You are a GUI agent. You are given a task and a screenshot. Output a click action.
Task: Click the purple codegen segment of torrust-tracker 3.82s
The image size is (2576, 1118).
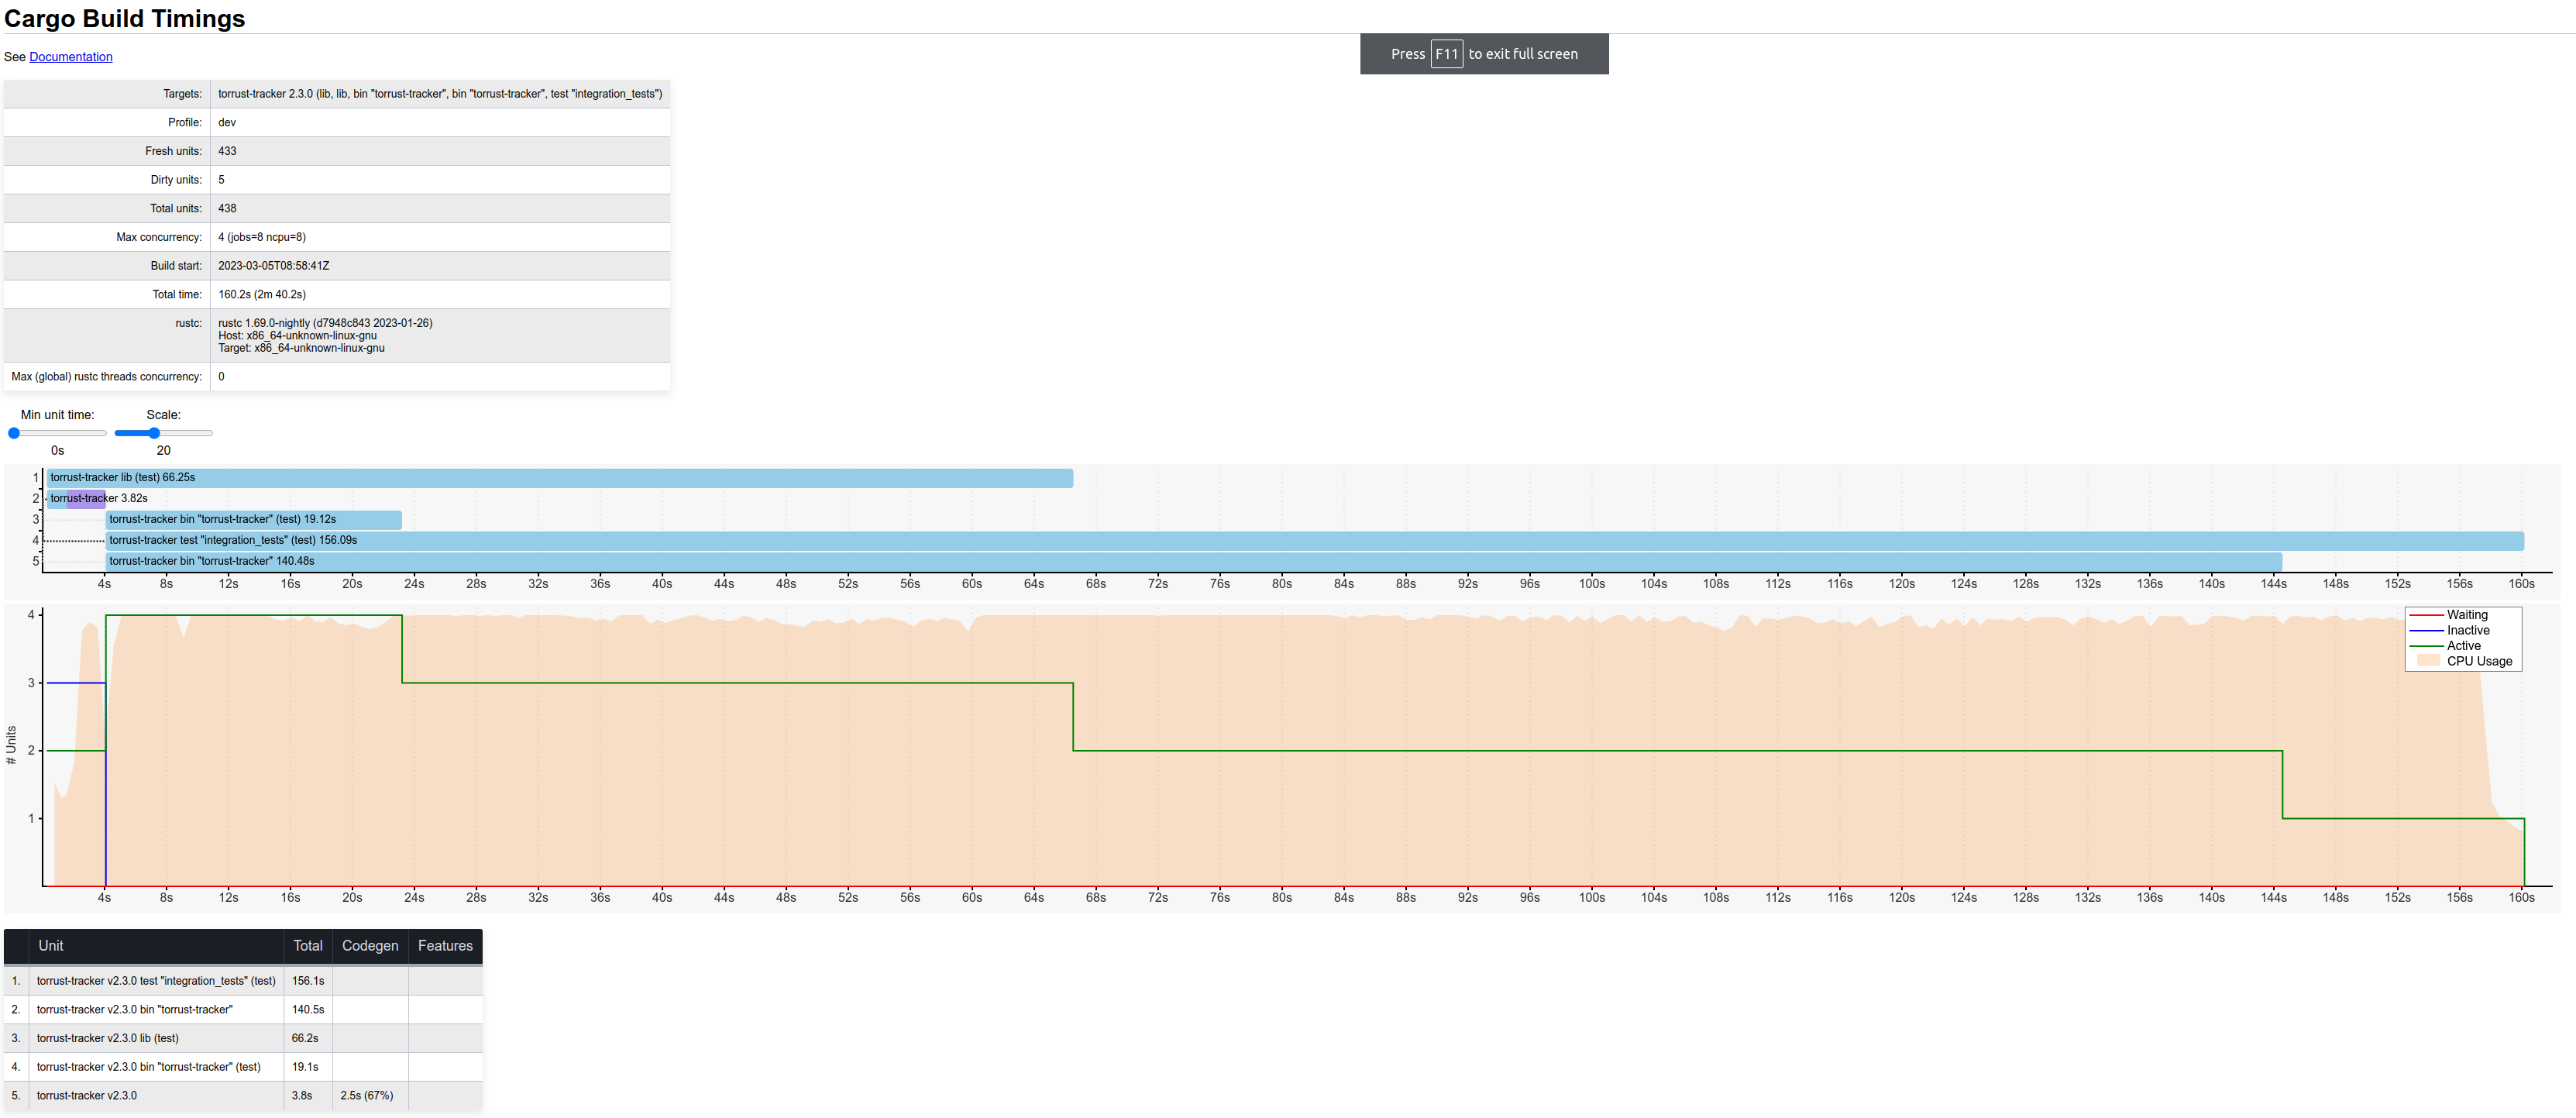86,499
